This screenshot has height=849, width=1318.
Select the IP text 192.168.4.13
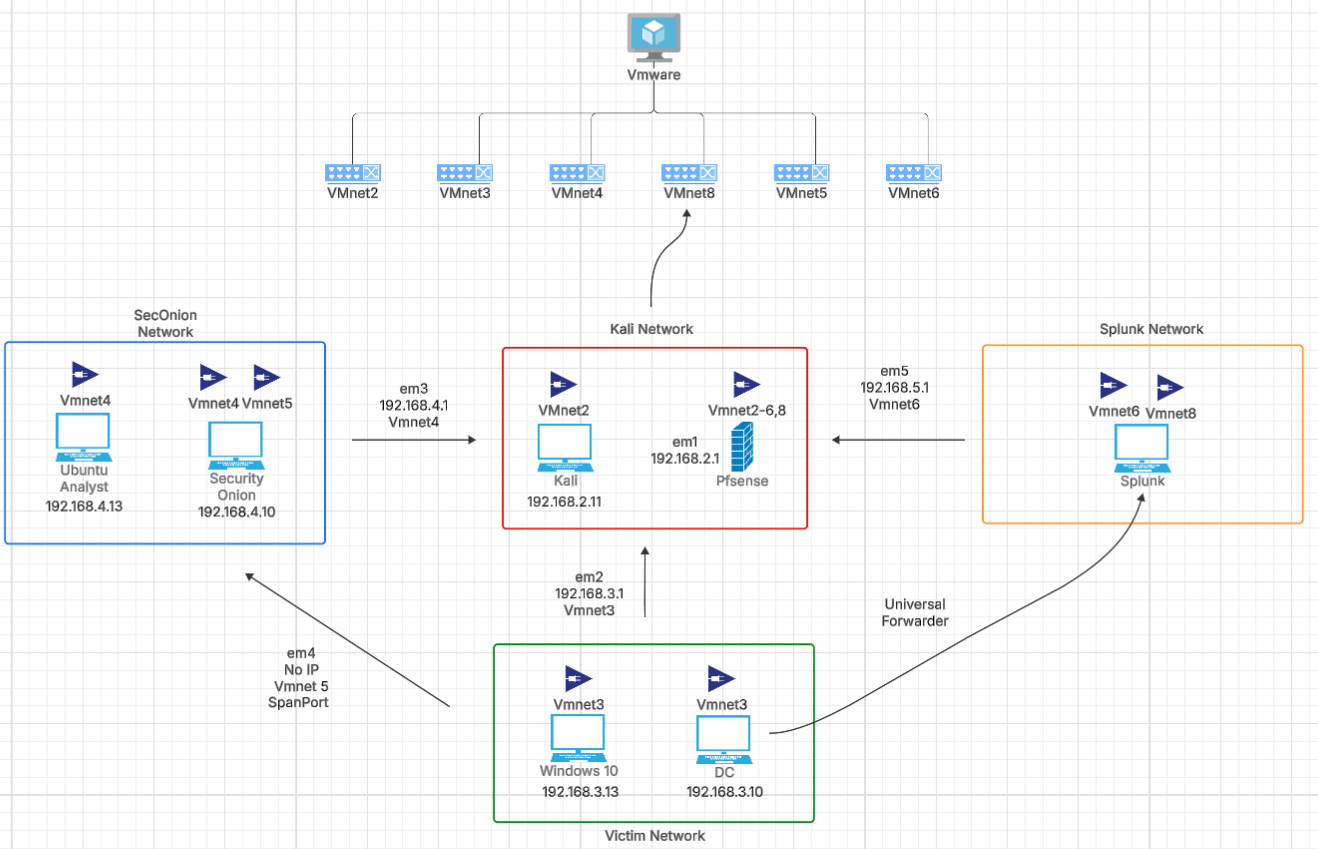84,506
